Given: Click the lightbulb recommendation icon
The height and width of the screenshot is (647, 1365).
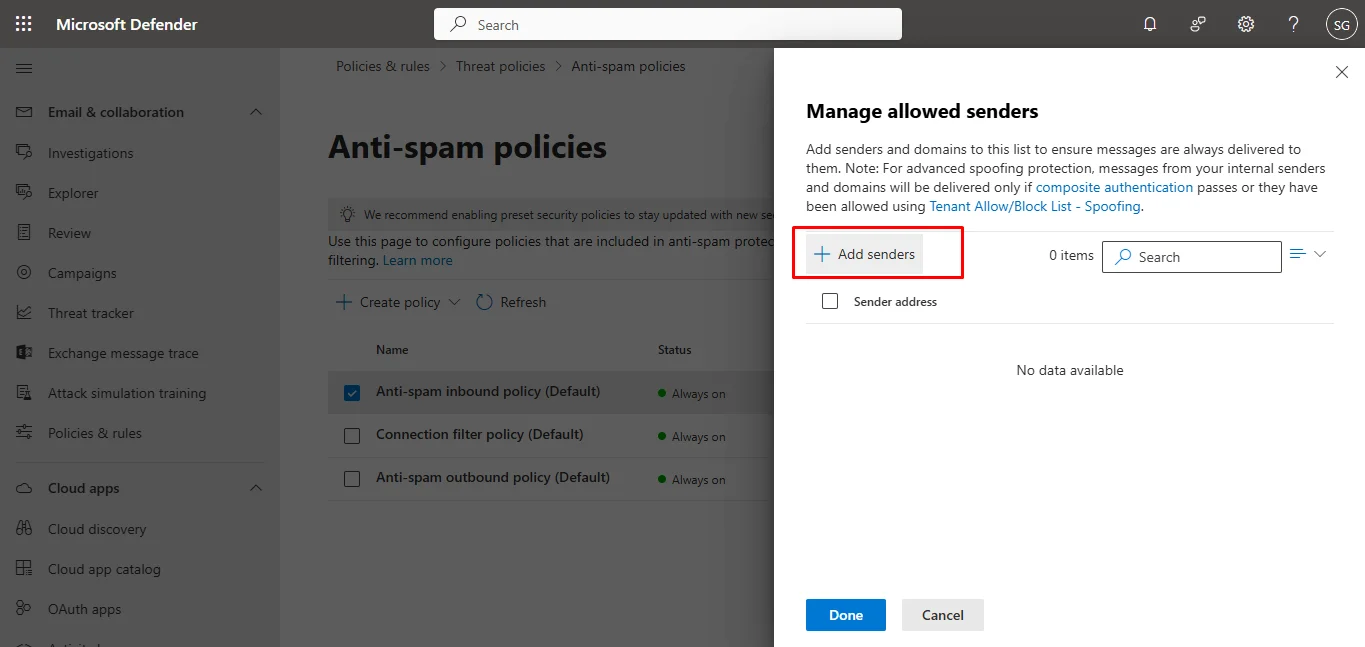Looking at the screenshot, I should 347,214.
